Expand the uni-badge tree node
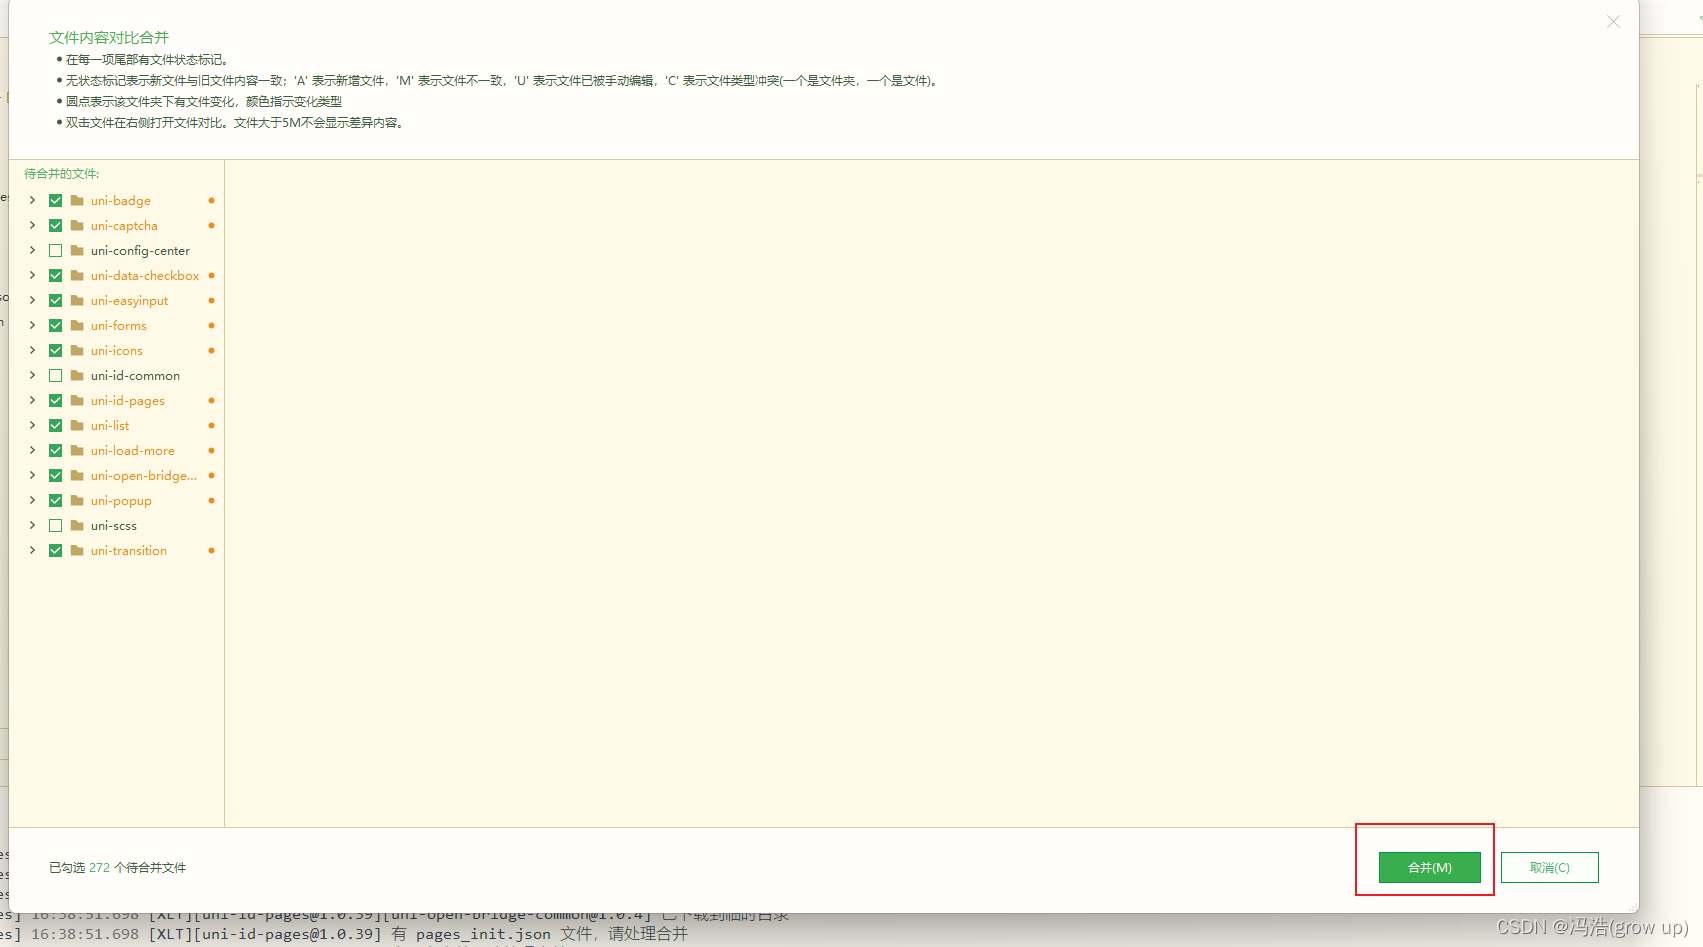The image size is (1703, 947). [32, 200]
